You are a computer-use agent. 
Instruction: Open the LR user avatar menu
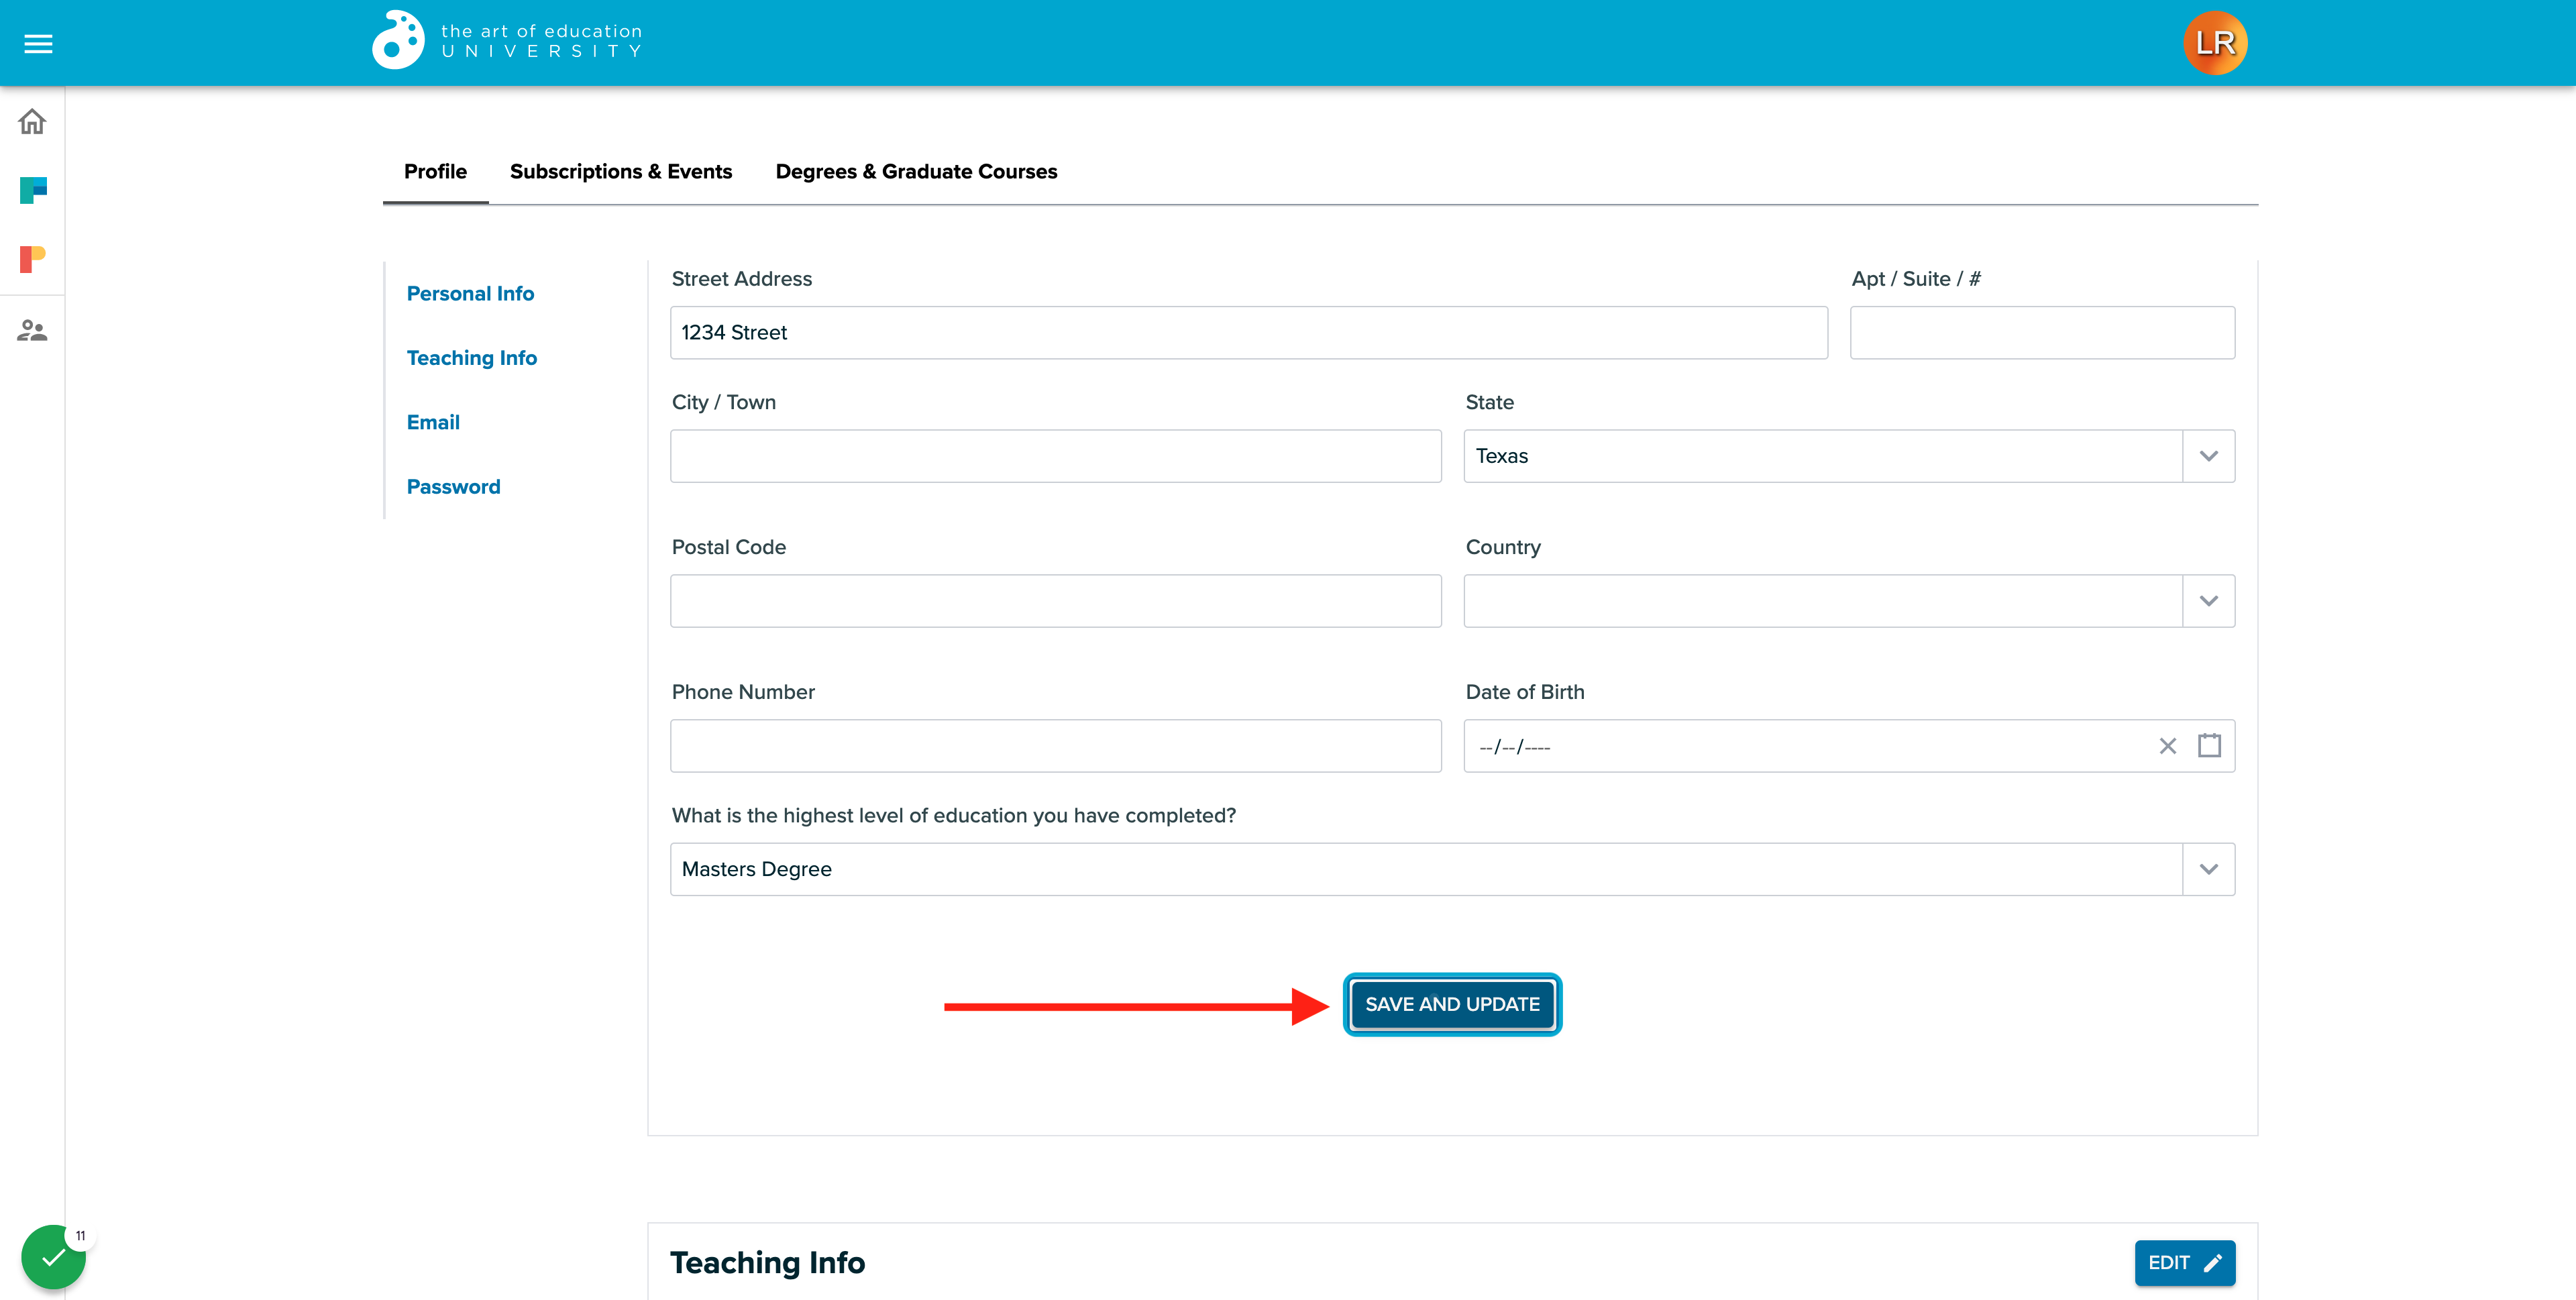coord(2215,42)
